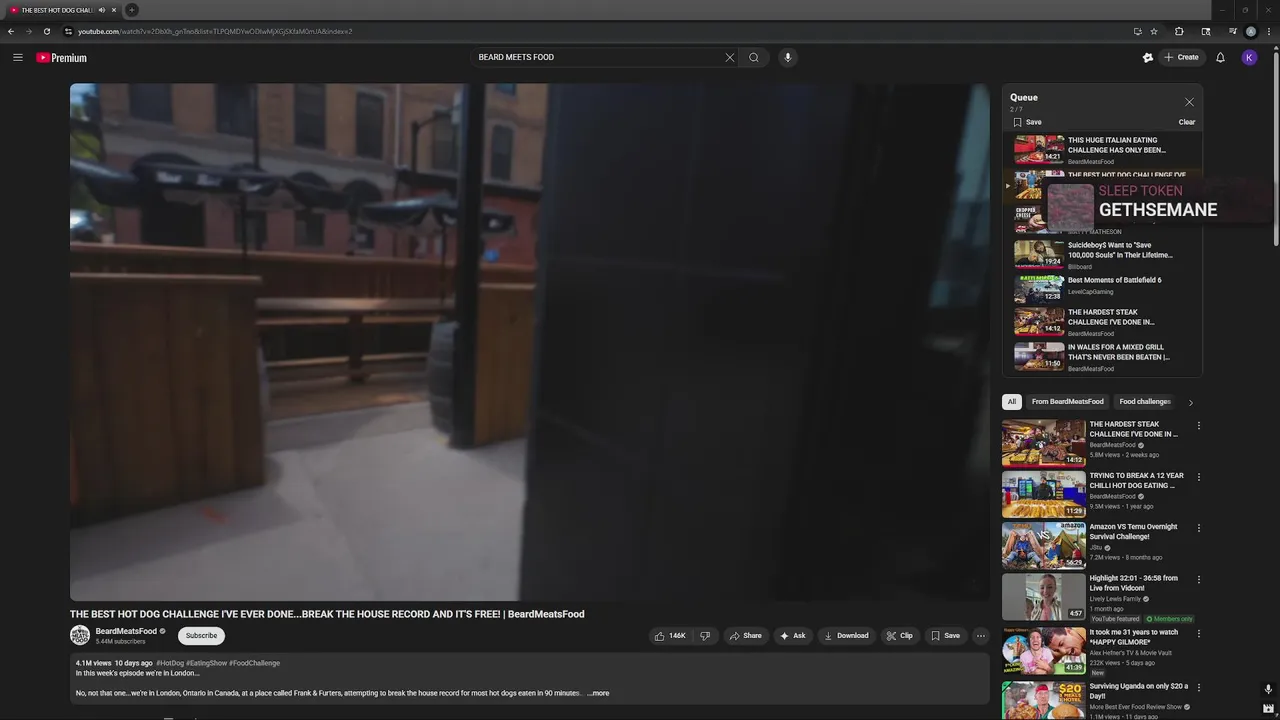Viewport: 1280px width, 720px height.
Task: View site information icon in address bar
Action: pos(69,31)
